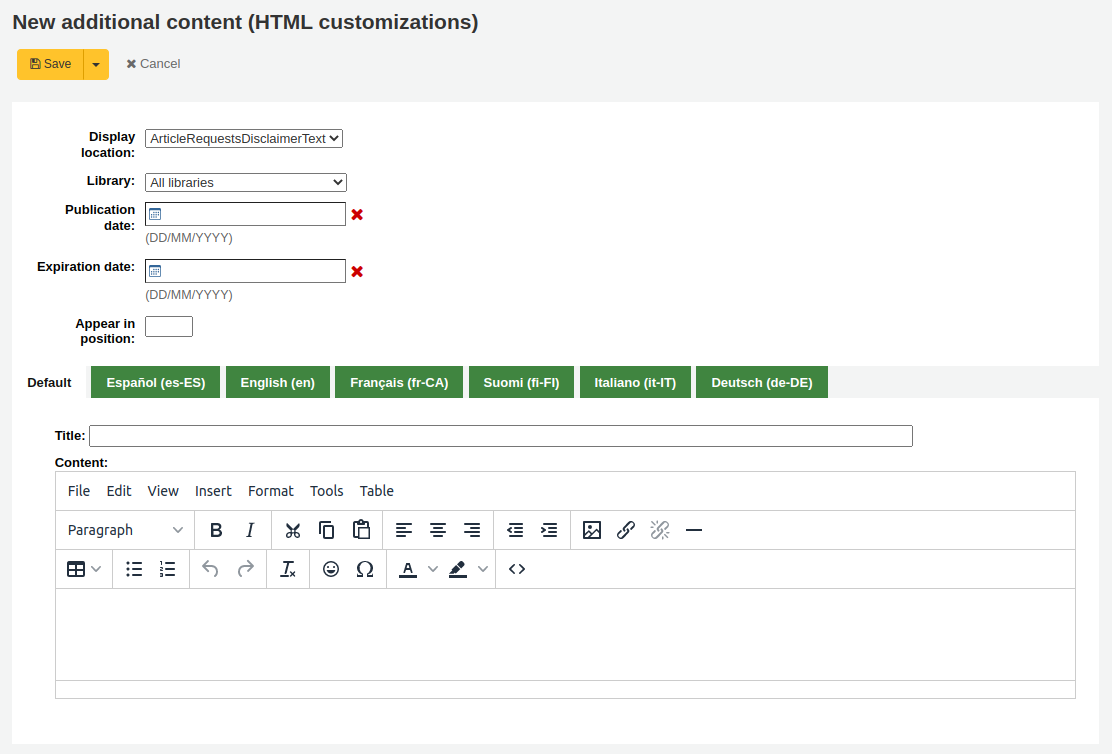Viewport: 1112px width, 754px height.
Task: Open the File menu in the editor
Action: [x=79, y=491]
